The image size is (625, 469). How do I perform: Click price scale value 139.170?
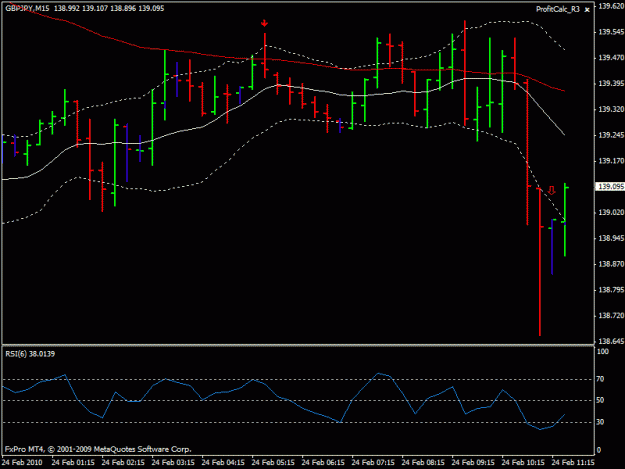click(x=611, y=161)
